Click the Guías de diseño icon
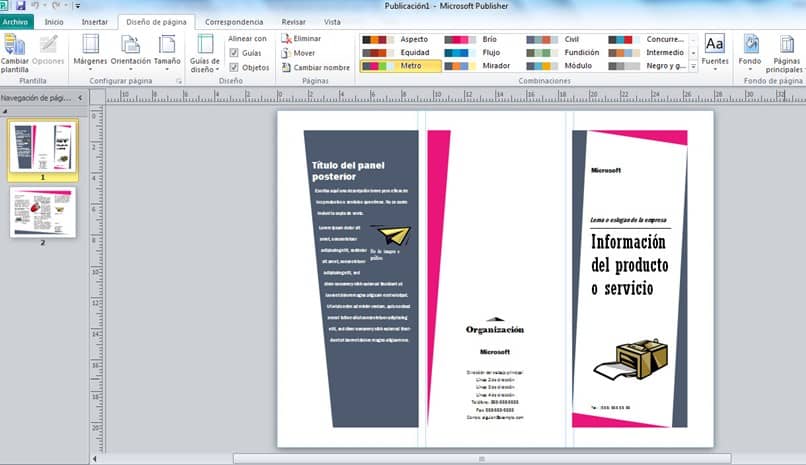This screenshot has height=465, width=806. coord(205,44)
